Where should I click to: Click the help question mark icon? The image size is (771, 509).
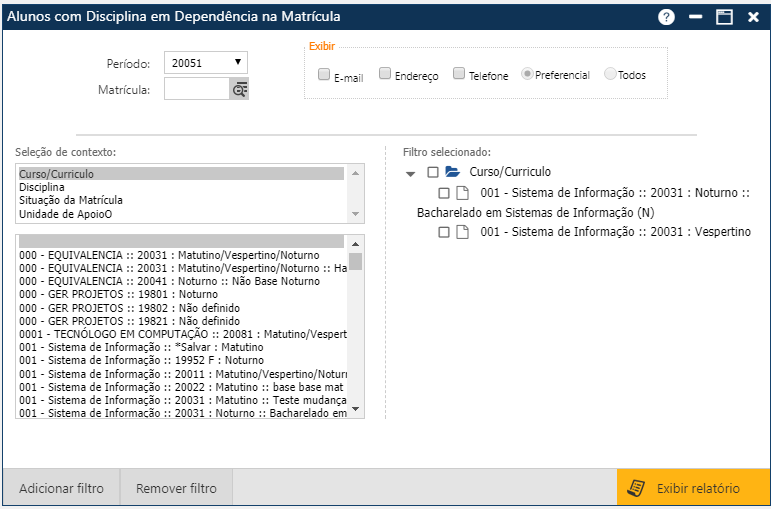point(666,17)
